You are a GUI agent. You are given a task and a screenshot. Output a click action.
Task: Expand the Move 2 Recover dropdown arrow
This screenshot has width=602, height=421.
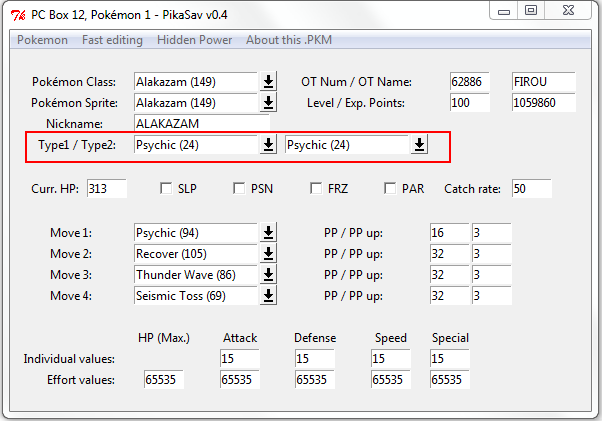point(268,253)
